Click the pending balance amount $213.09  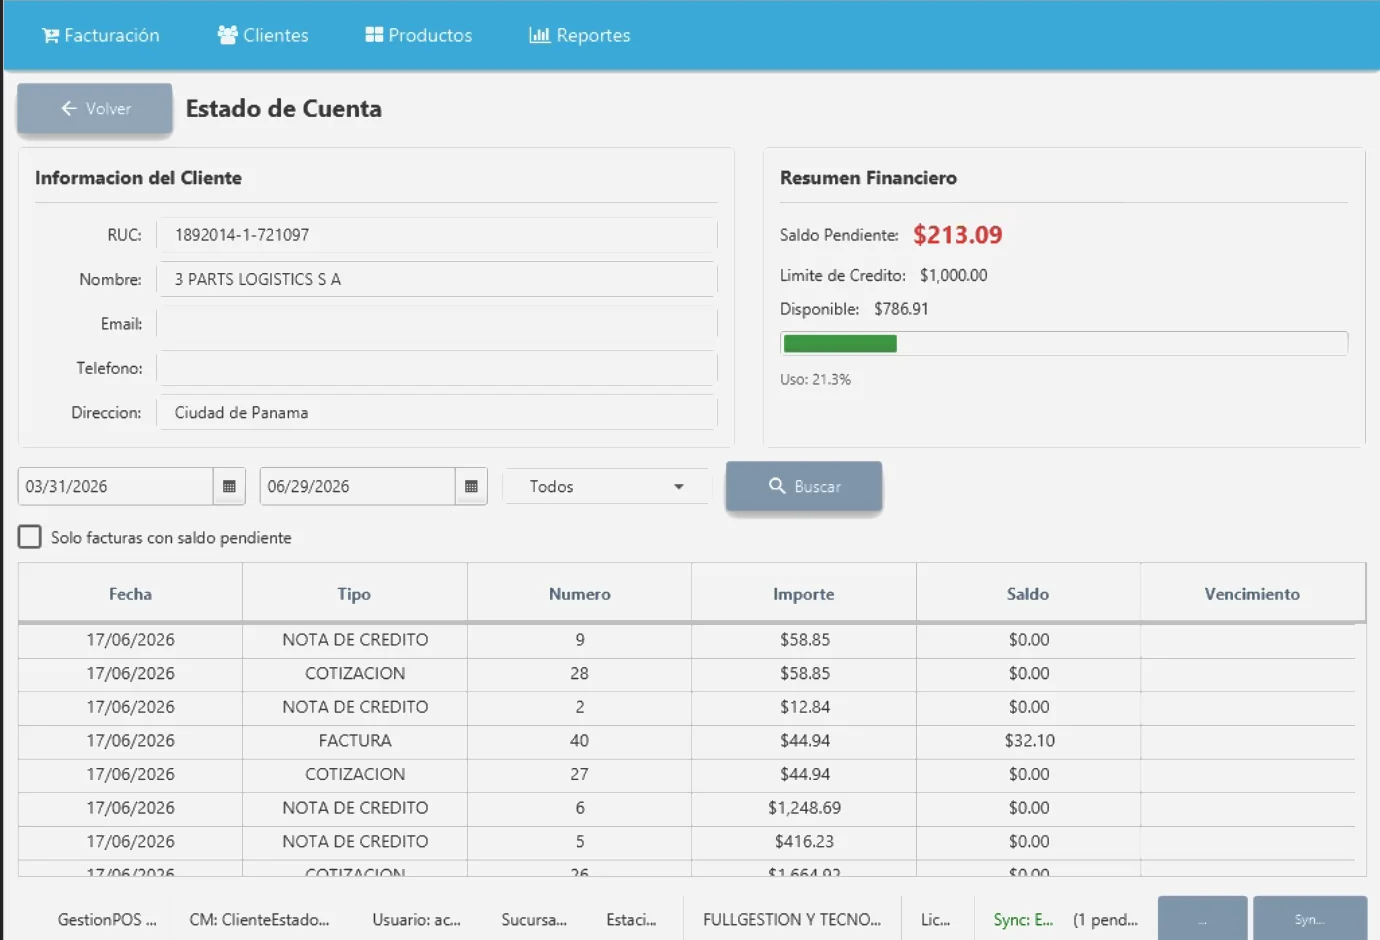coord(957,235)
